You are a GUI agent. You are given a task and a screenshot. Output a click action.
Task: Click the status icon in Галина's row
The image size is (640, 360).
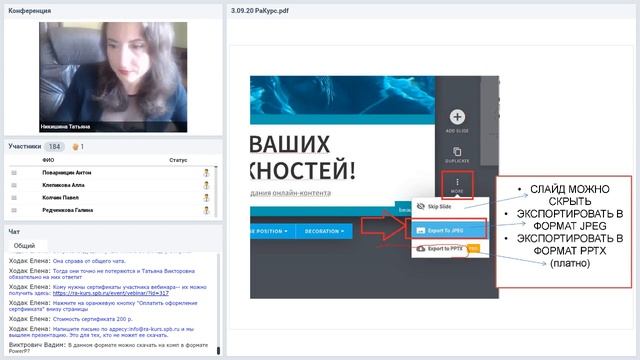coord(206,211)
